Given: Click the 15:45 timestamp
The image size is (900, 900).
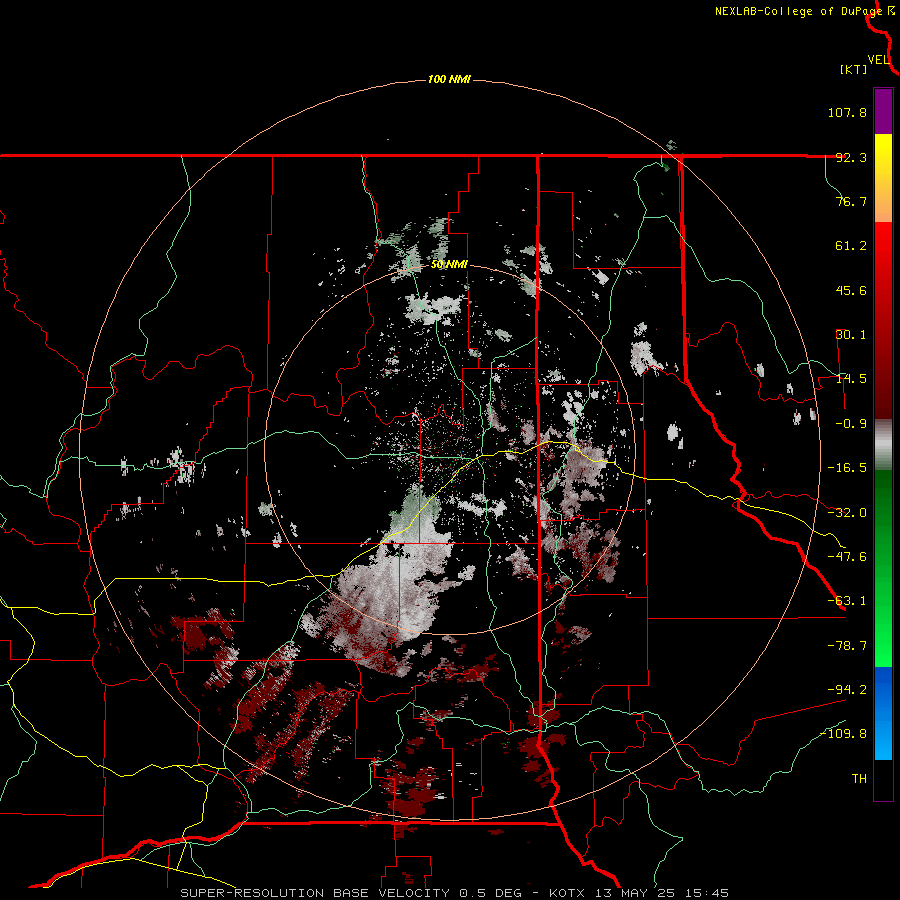Looking at the screenshot, I should click(707, 893).
